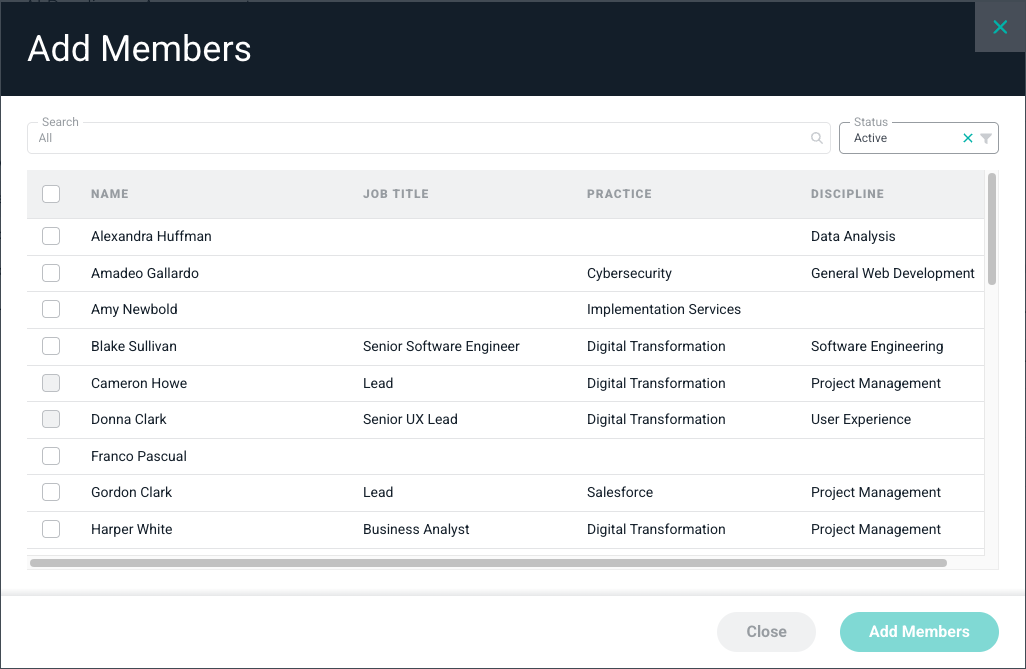Tick the checkbox next to Gordon Clark

pyautogui.click(x=51, y=492)
